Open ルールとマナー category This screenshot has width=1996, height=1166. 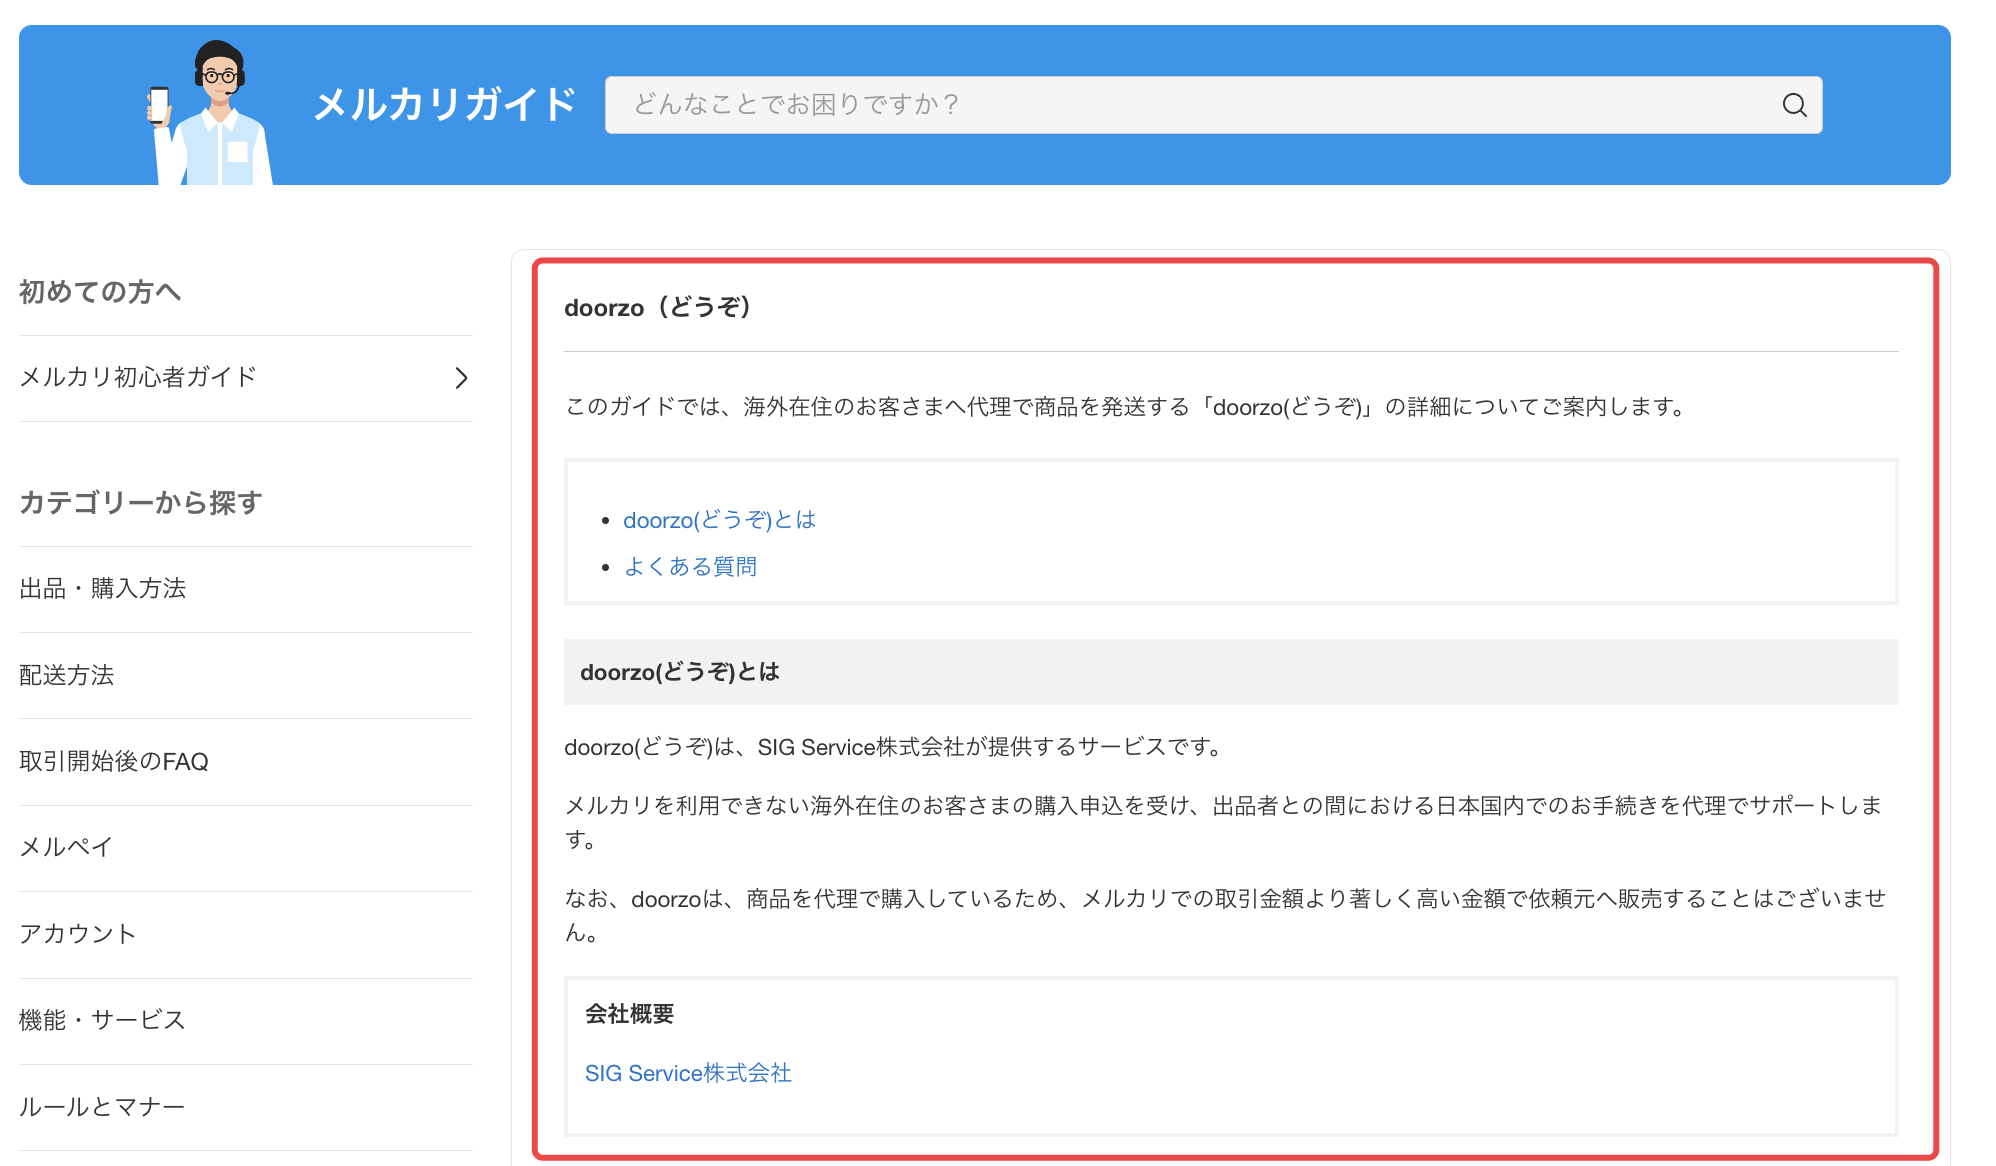point(245,1107)
